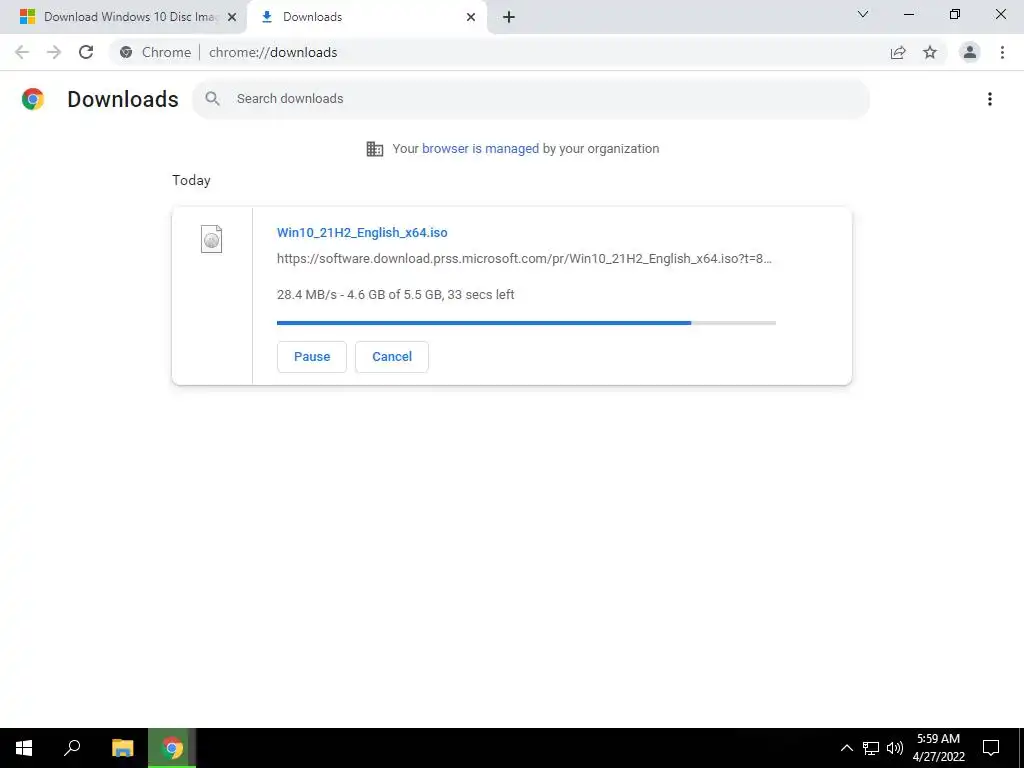Image resolution: width=1024 pixels, height=768 pixels.
Task: Close the Downloads tab
Action: point(471,17)
